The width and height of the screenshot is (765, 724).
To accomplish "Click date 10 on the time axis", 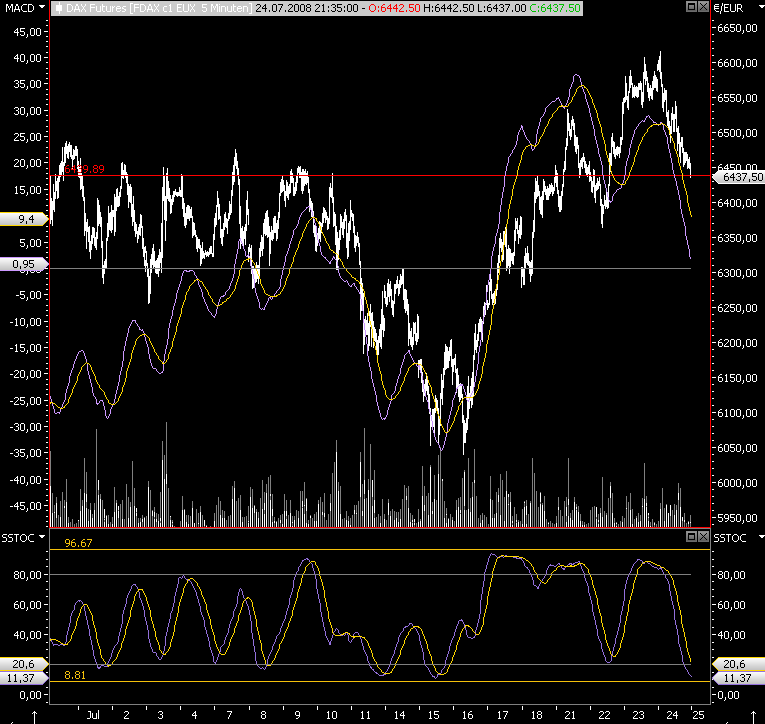I will [331, 715].
